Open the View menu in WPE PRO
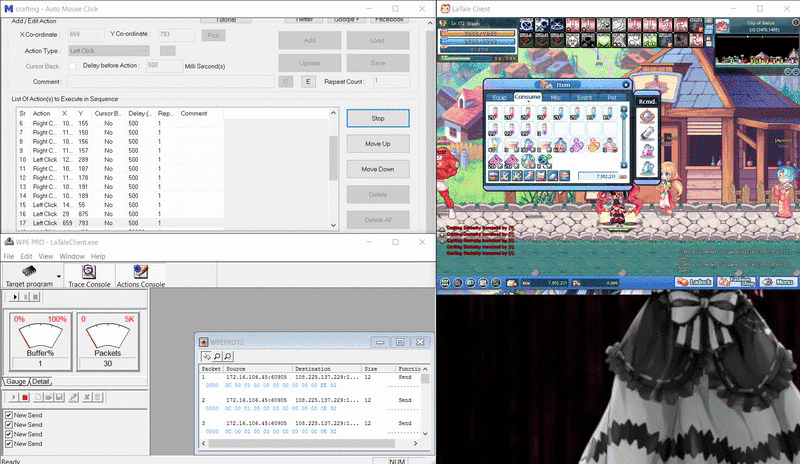Image resolution: width=800 pixels, height=464 pixels. click(45, 256)
